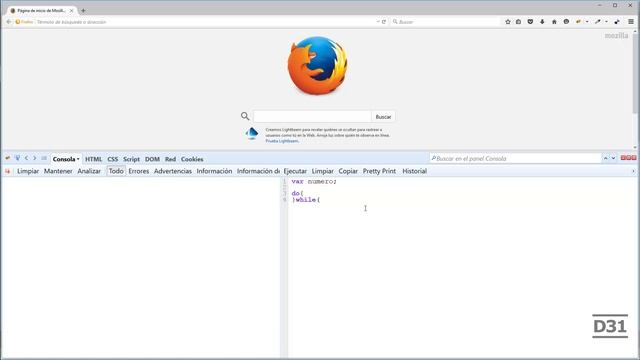Click Ejecutar to run the code
This screenshot has width=640, height=360.
[x=295, y=171]
